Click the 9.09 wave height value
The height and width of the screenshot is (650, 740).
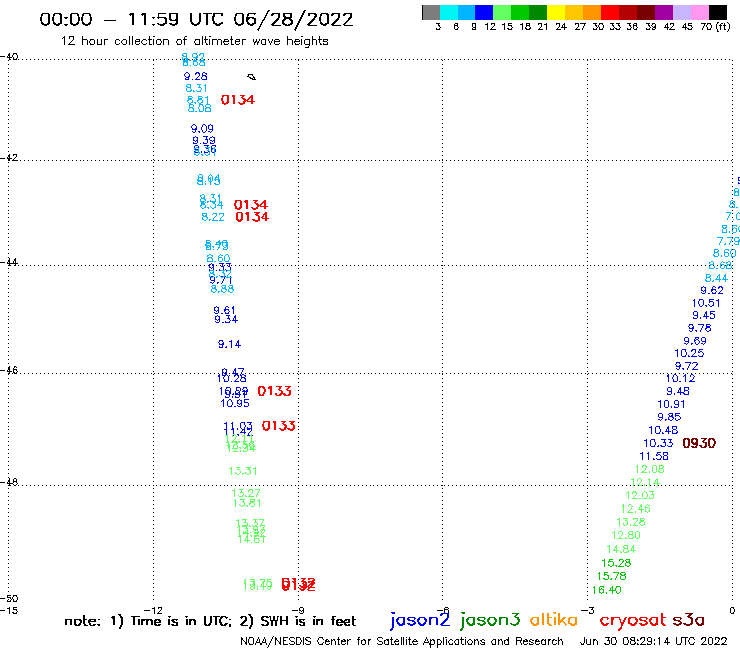[202, 128]
